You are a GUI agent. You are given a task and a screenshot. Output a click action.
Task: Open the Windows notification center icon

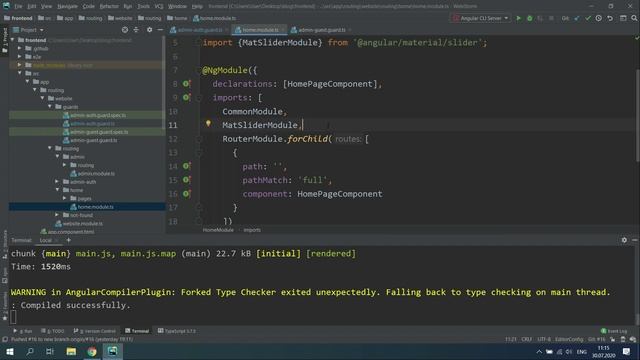coord(627,351)
